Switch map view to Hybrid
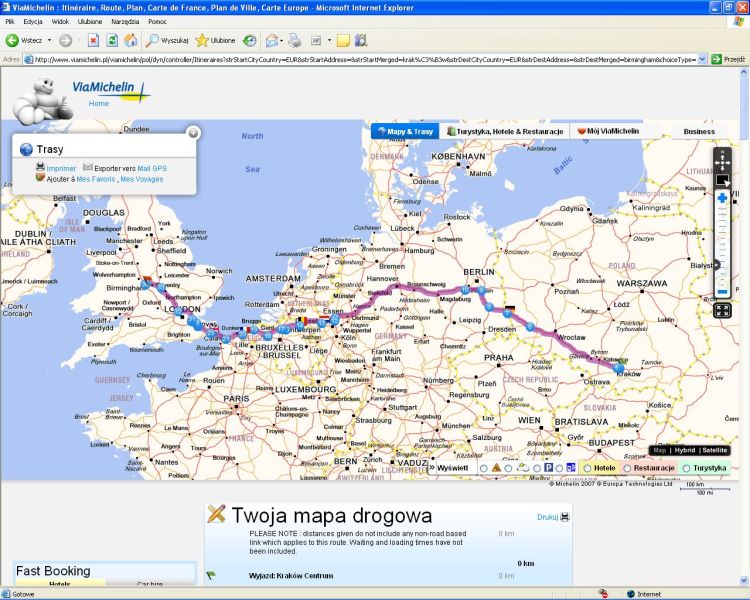Image resolution: width=750 pixels, height=600 pixels. [x=684, y=450]
